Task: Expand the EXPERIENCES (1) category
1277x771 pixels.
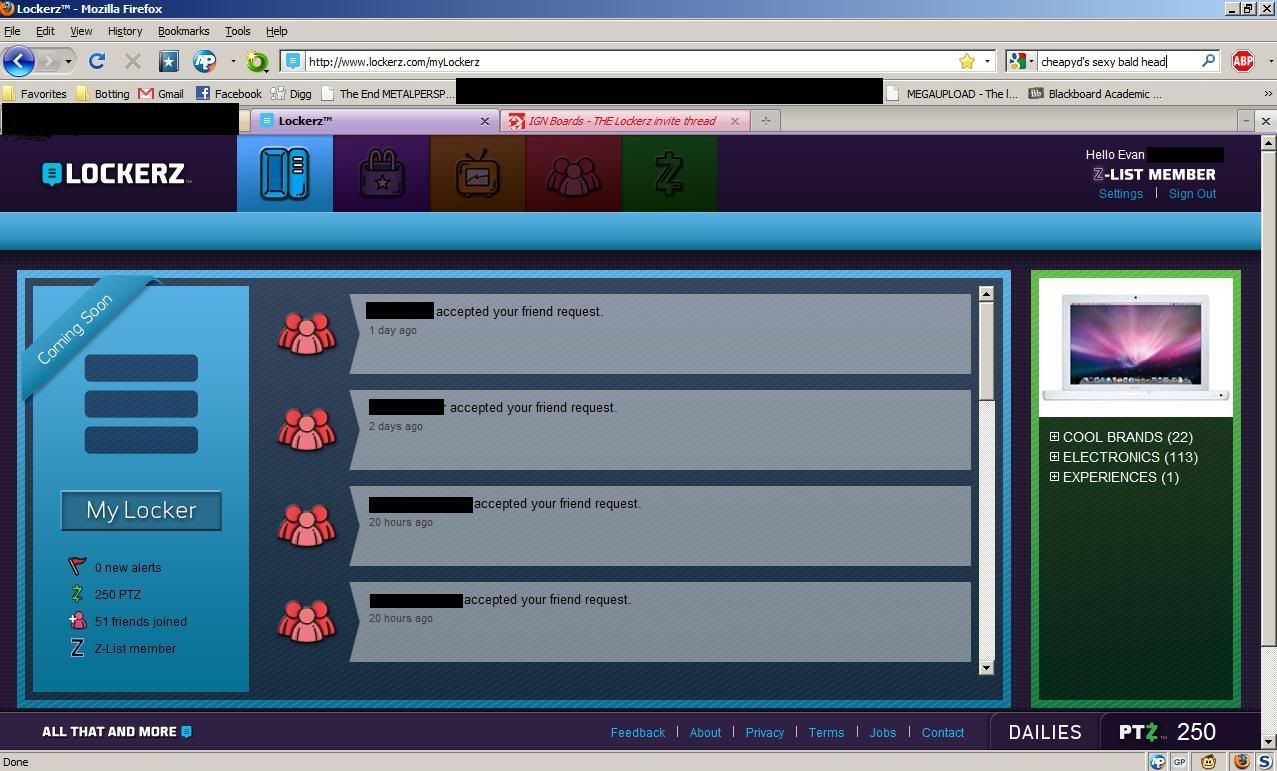Action: (1054, 477)
